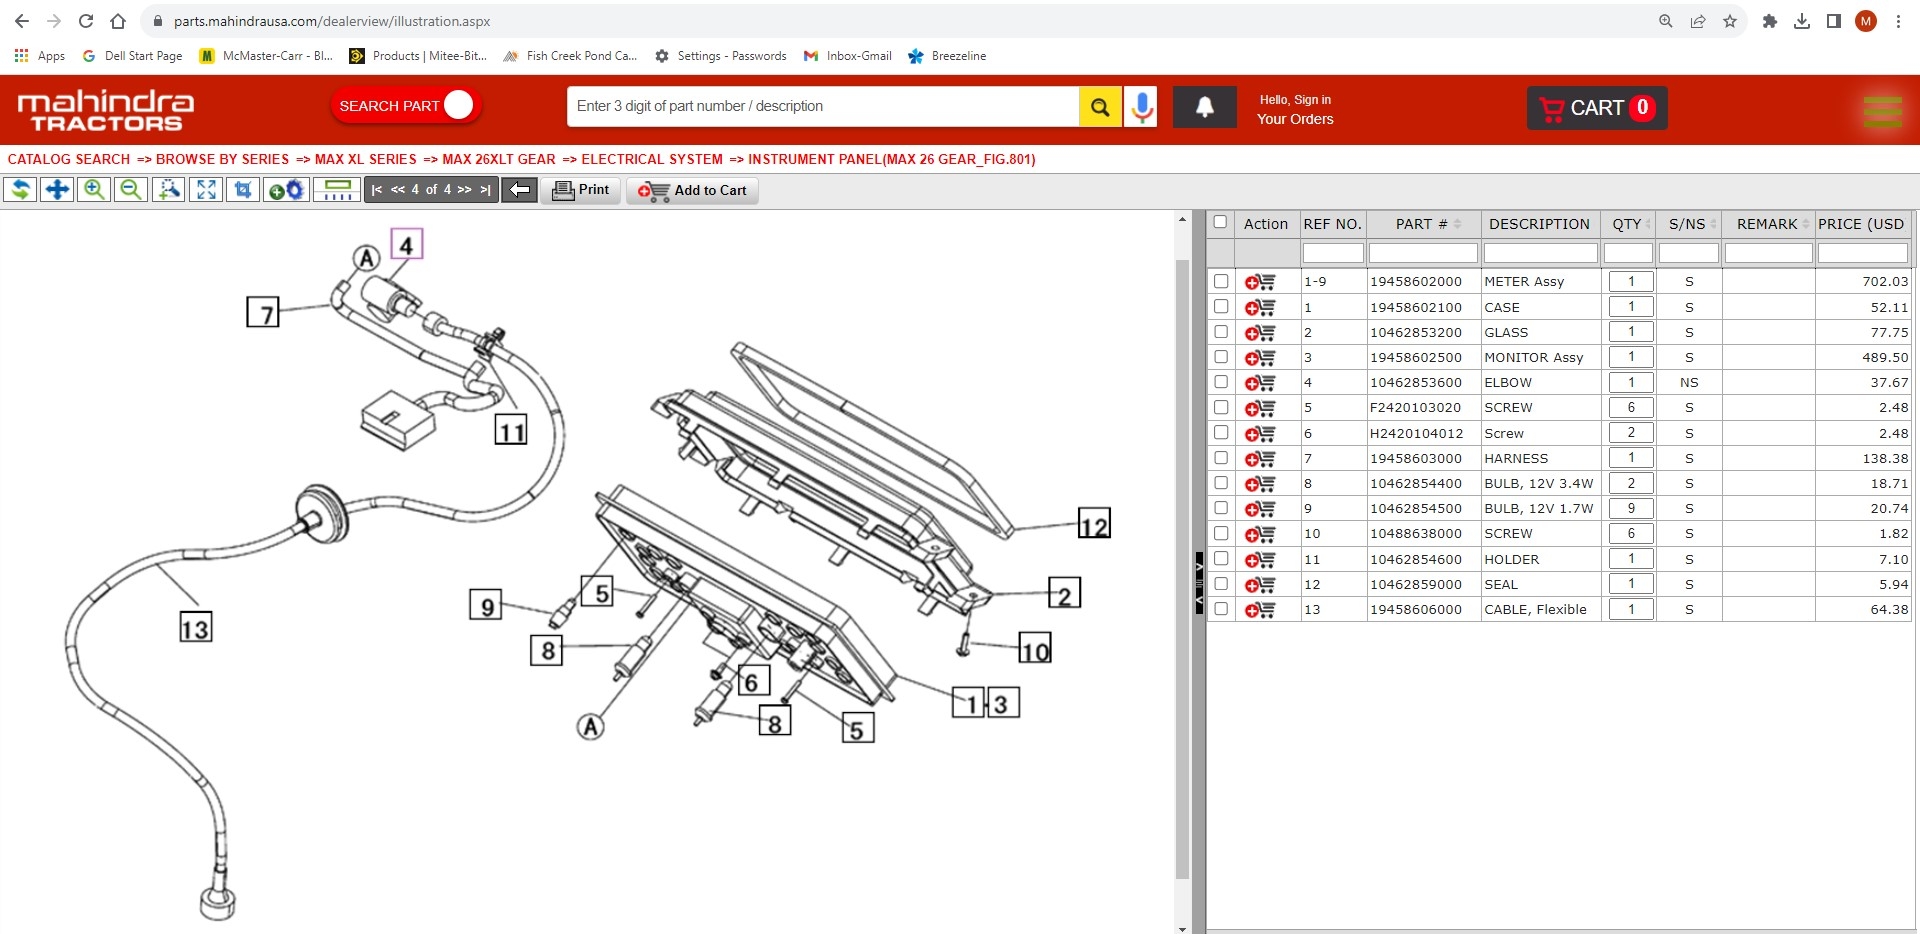Click the zoom in magnifier tool
The width and height of the screenshot is (1920, 934).
point(94,190)
